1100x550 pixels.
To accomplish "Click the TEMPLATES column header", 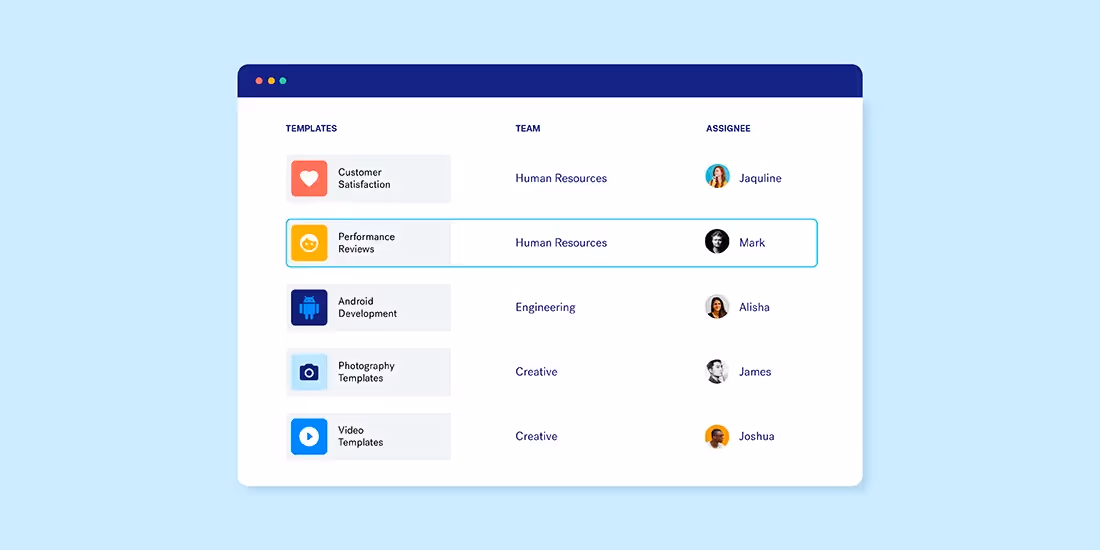I will [x=311, y=128].
